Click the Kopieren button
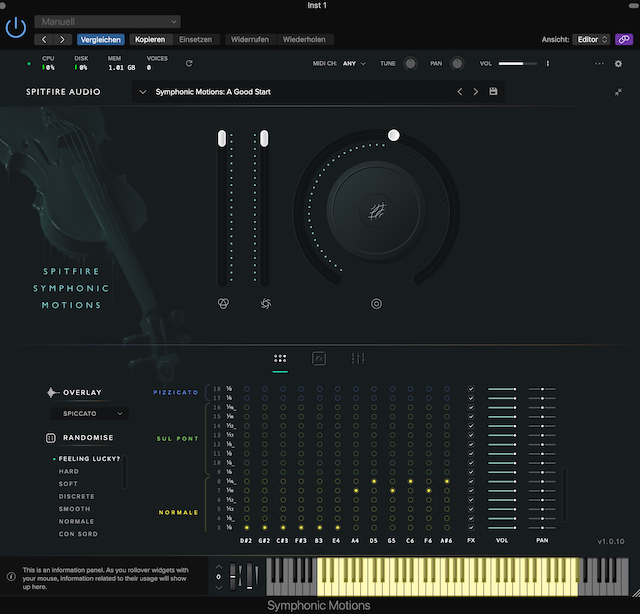 (150, 40)
